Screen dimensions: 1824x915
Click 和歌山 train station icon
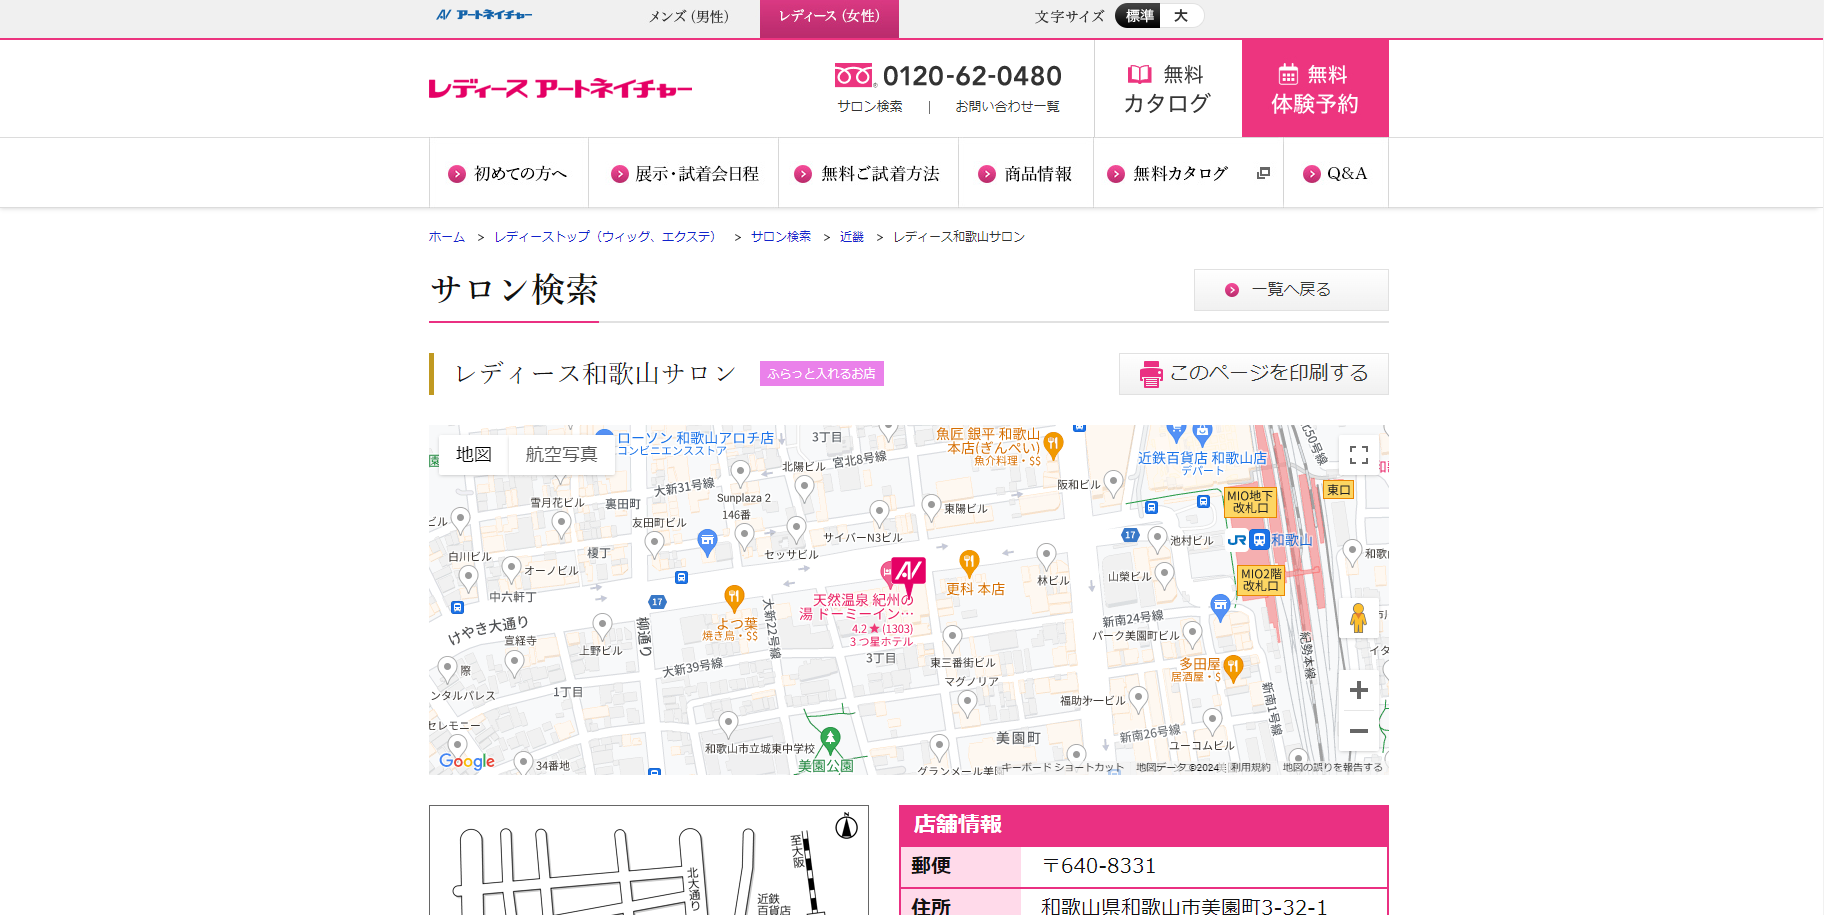(x=1260, y=540)
